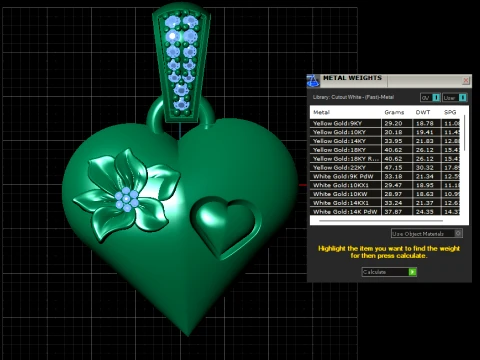Click the Metal Weights scale icon
The height and width of the screenshot is (360, 480).
pyautogui.click(x=313, y=80)
